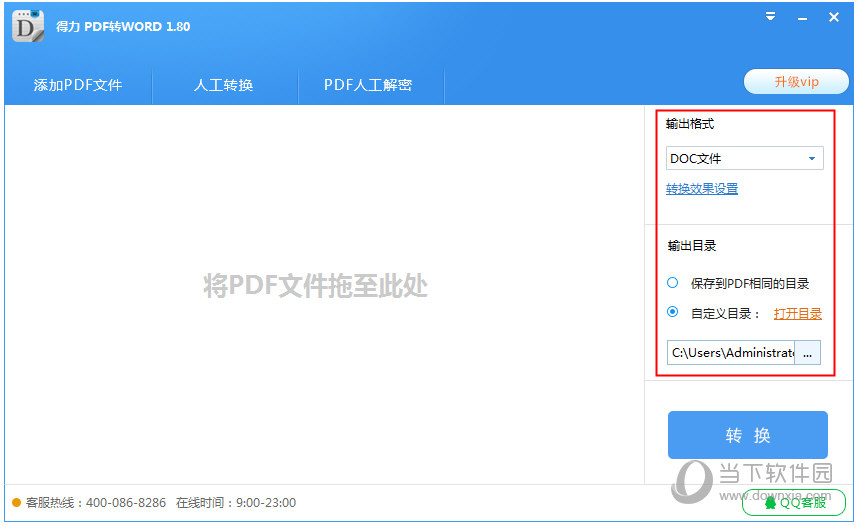The height and width of the screenshot is (525, 856).
Task: Open the 转换效果设置 link
Action: pyautogui.click(x=702, y=189)
